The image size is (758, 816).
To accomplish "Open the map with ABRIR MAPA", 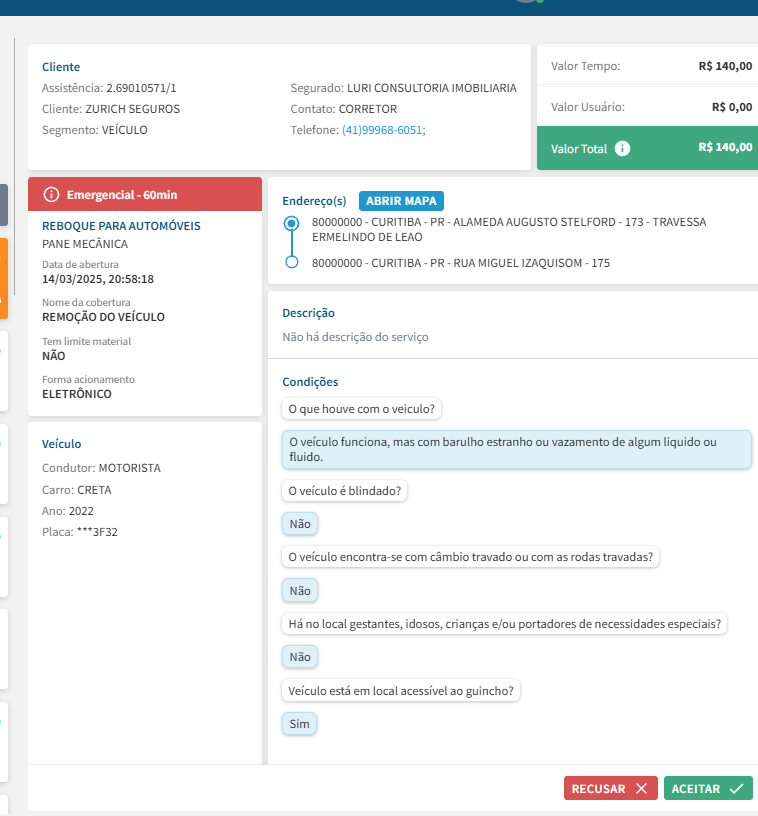I will coord(401,200).
